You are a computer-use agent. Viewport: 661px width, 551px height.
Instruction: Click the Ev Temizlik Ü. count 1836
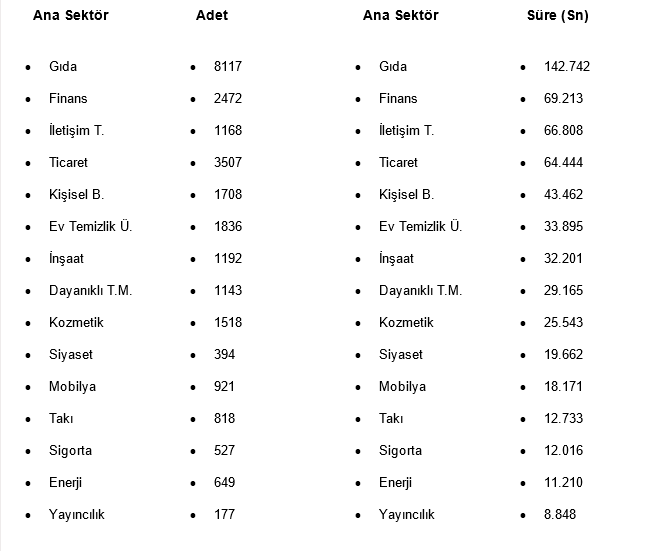(x=228, y=227)
